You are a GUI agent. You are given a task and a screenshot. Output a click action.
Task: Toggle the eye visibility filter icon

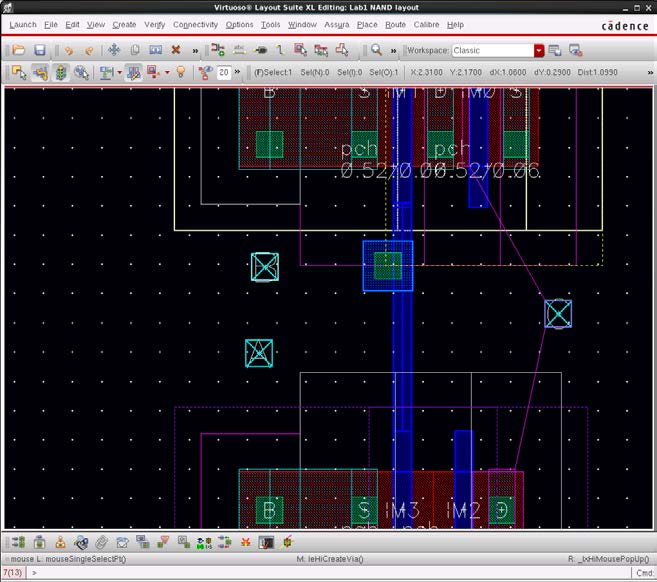[x=205, y=72]
